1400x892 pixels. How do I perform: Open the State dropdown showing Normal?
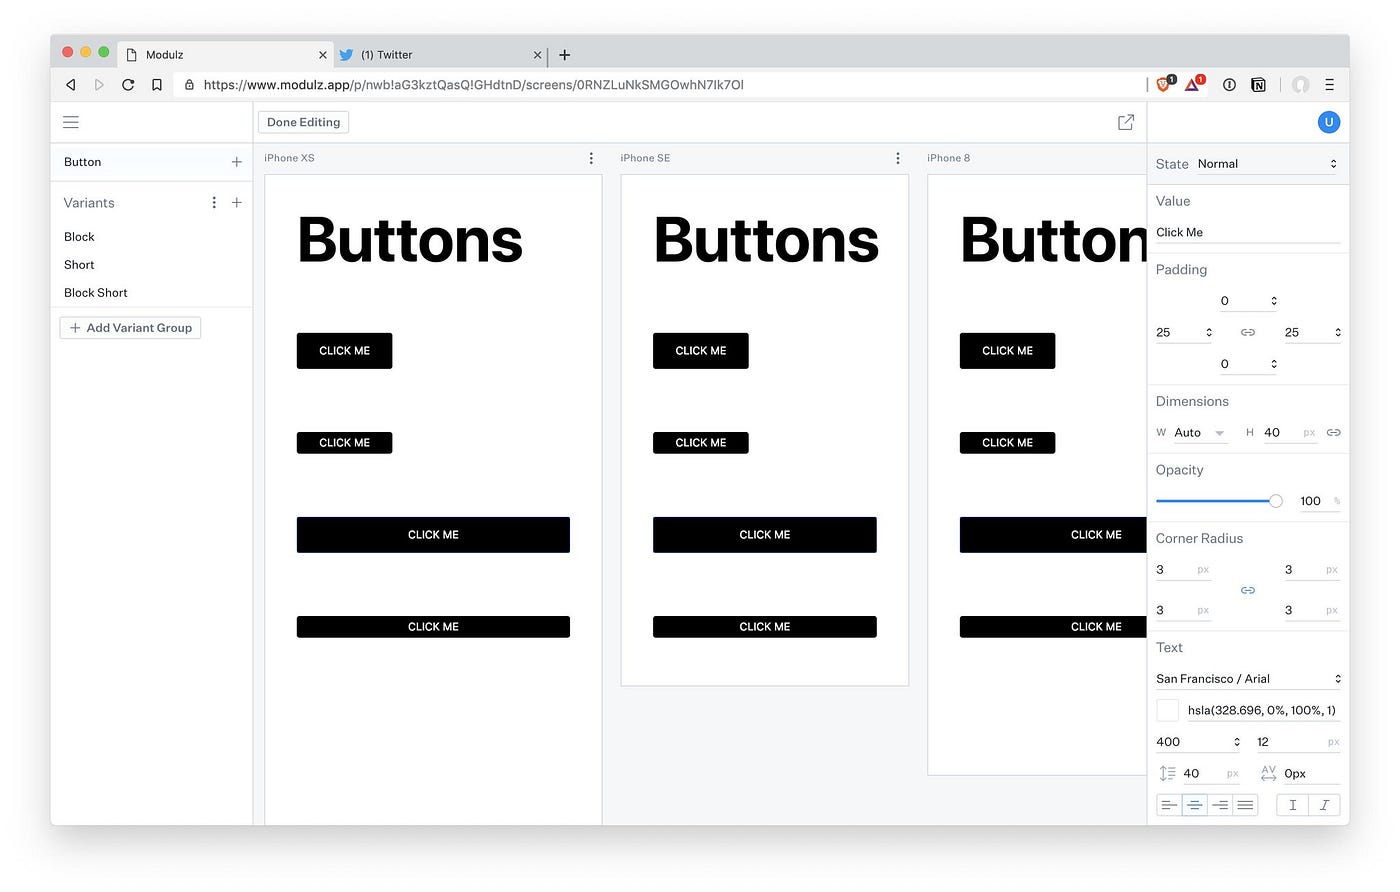pos(1265,163)
